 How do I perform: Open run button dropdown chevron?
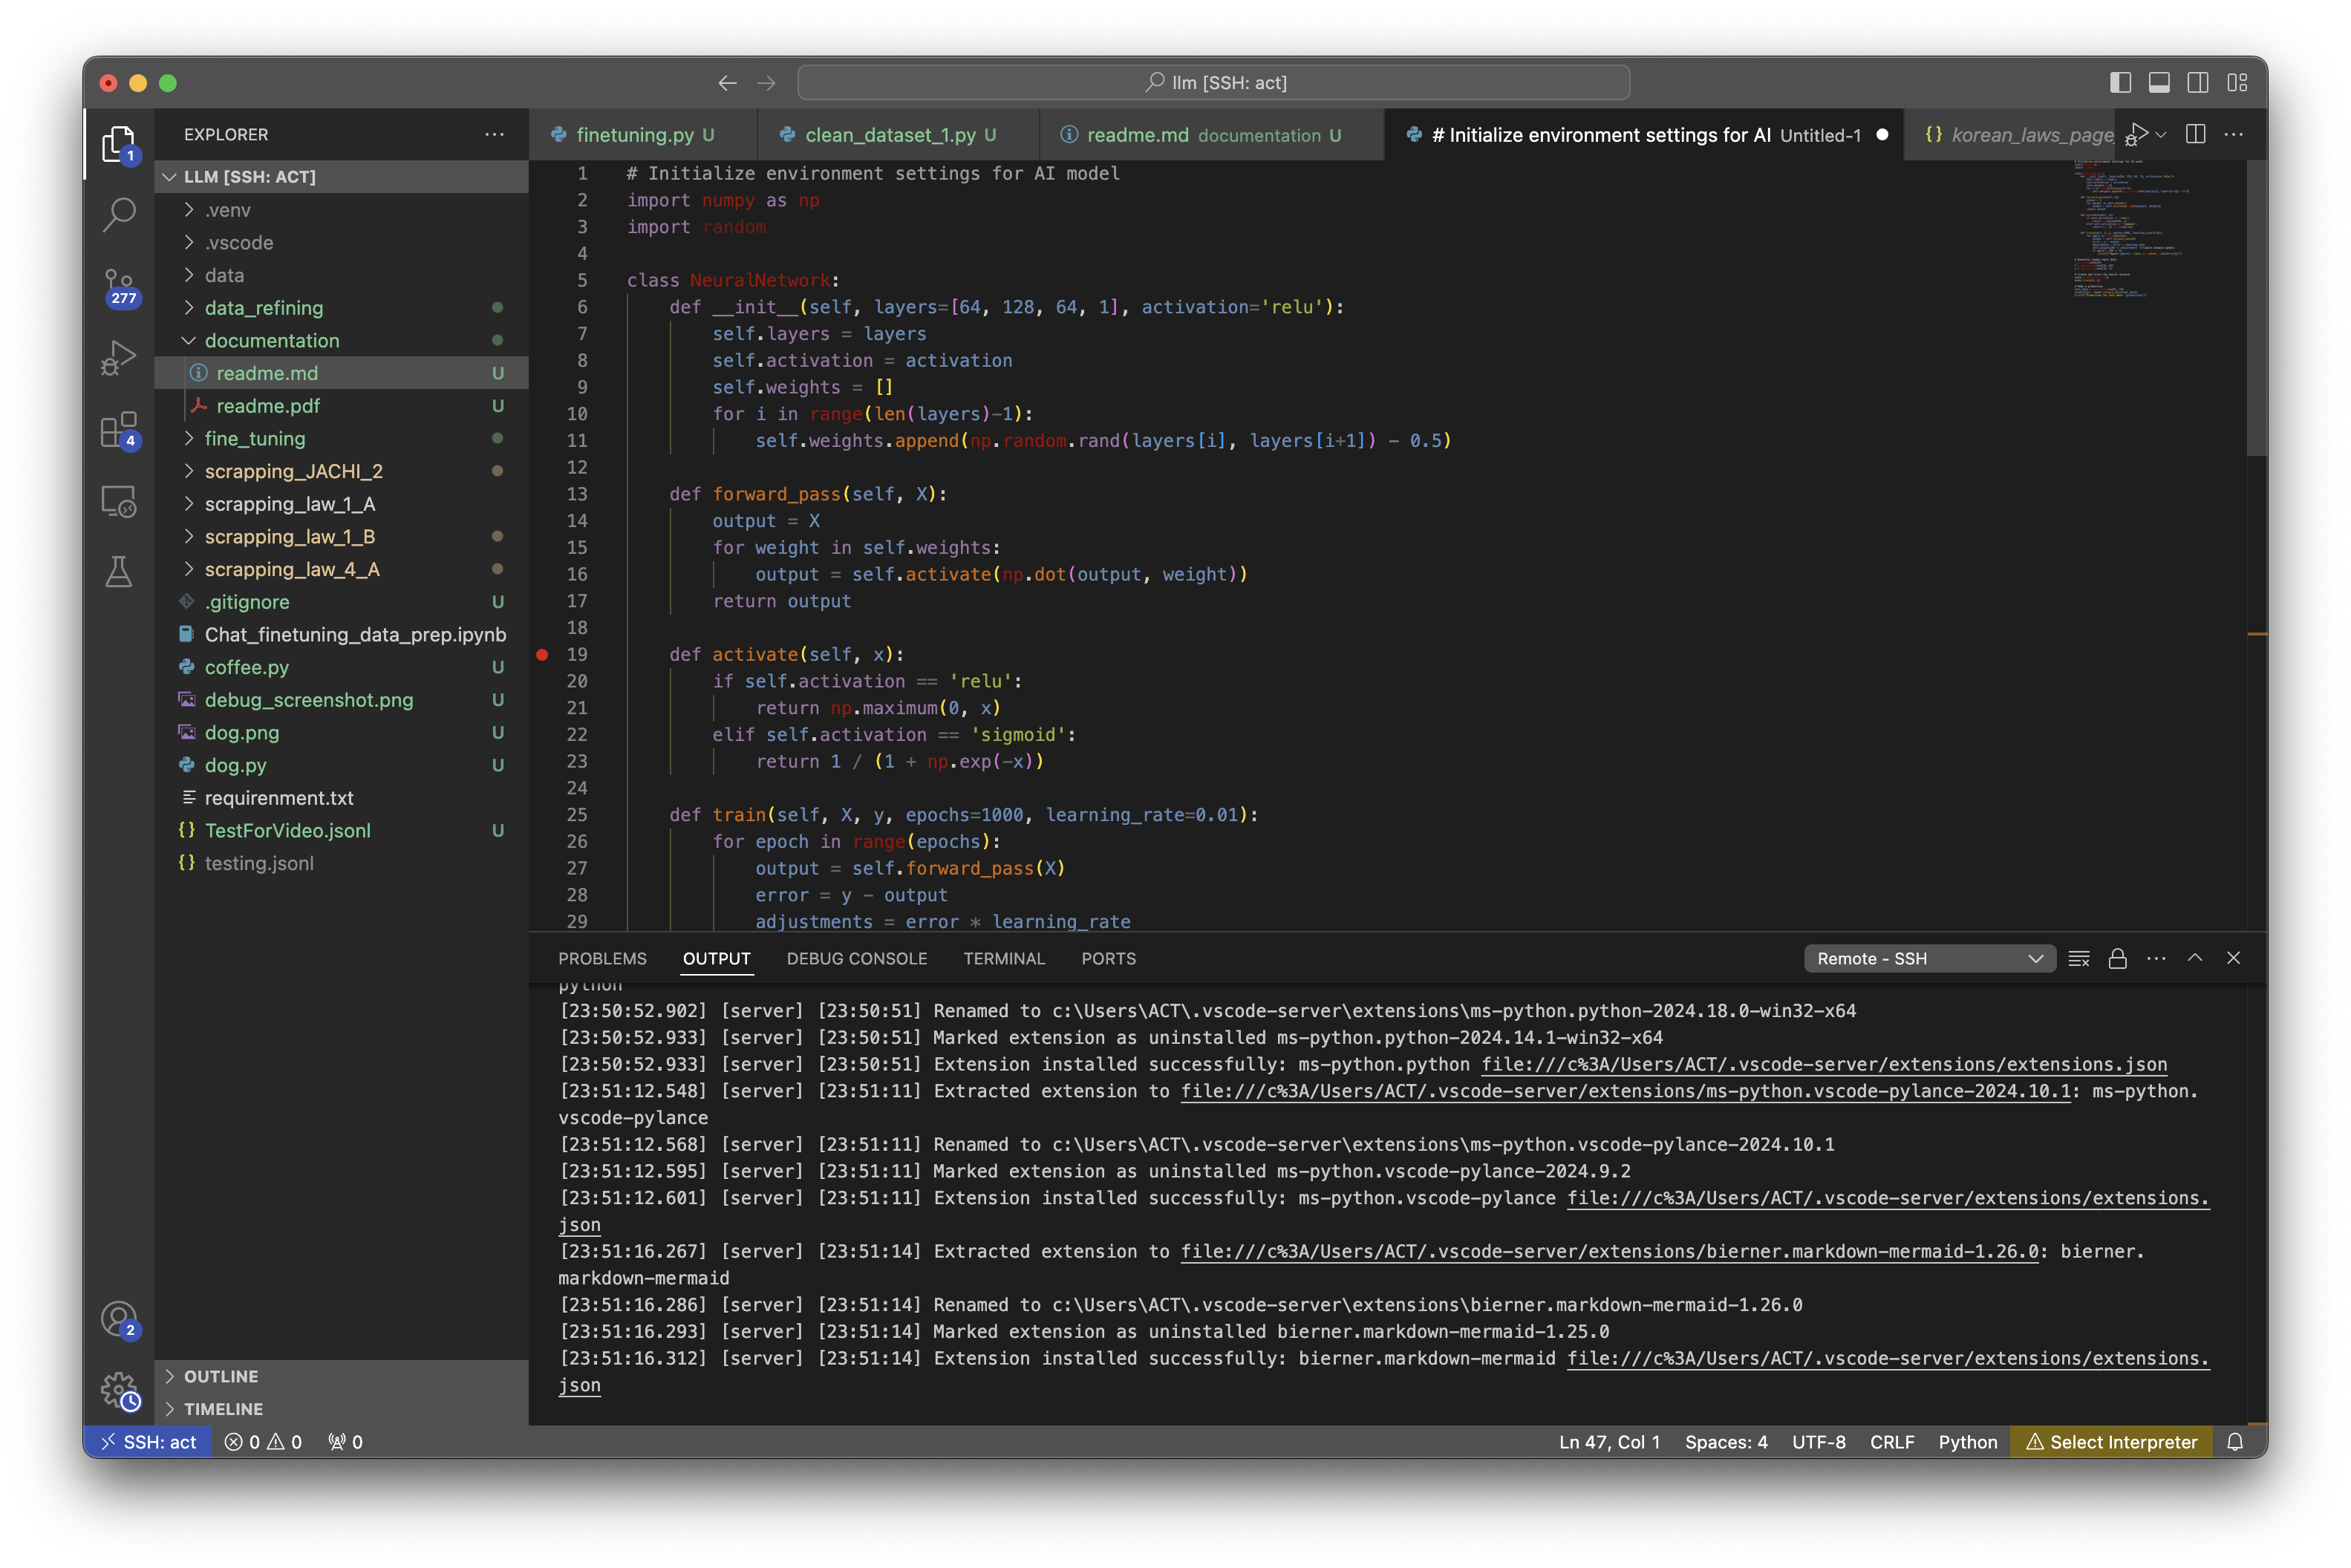(2161, 134)
